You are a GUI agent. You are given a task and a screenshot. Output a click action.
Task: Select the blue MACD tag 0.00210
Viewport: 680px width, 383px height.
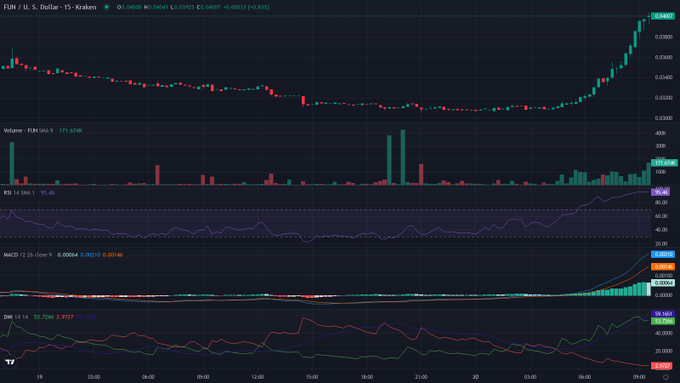point(663,254)
